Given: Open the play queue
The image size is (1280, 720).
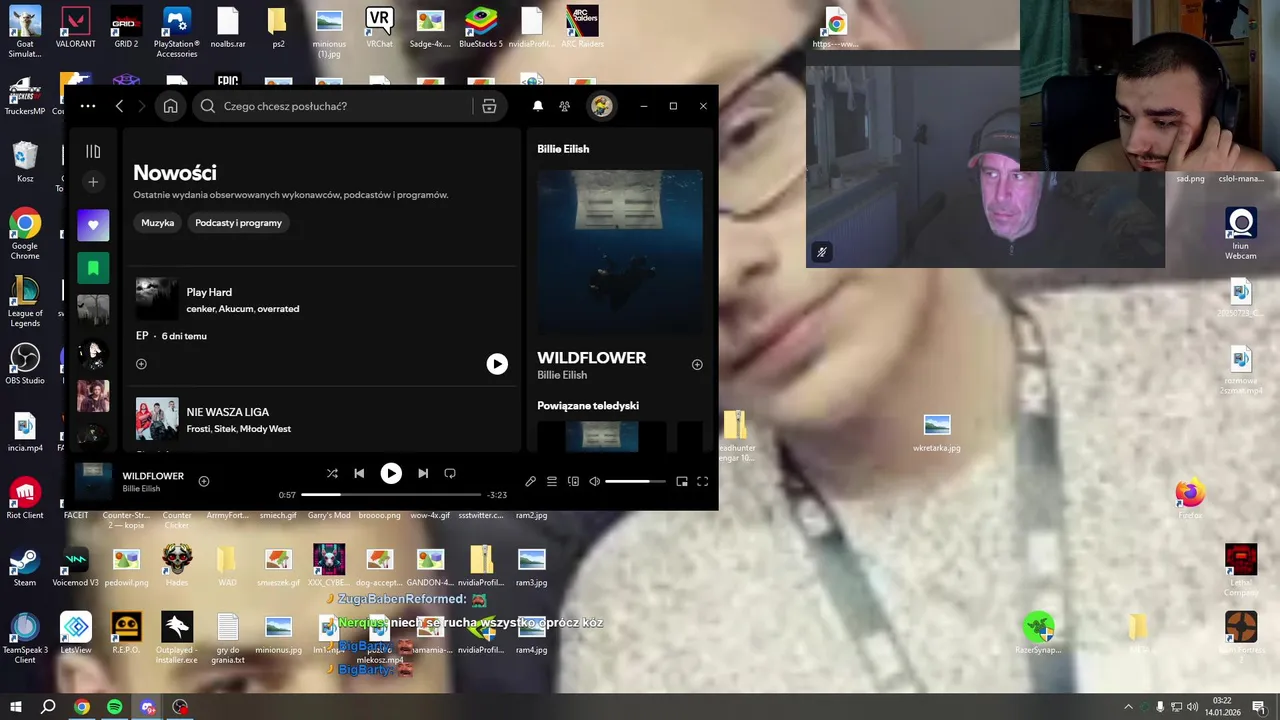Looking at the screenshot, I should 552,481.
